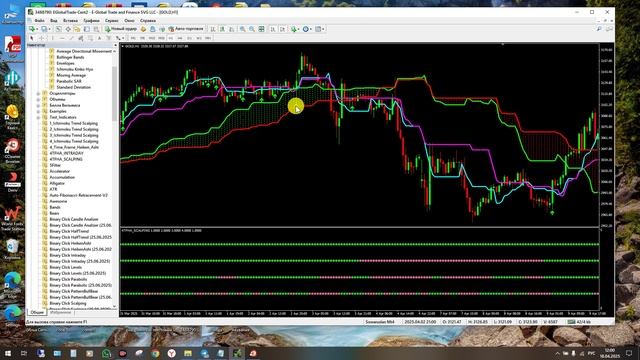The width and height of the screenshot is (640, 360).
Task: Zoom in on the chart
Action: [x=242, y=29]
